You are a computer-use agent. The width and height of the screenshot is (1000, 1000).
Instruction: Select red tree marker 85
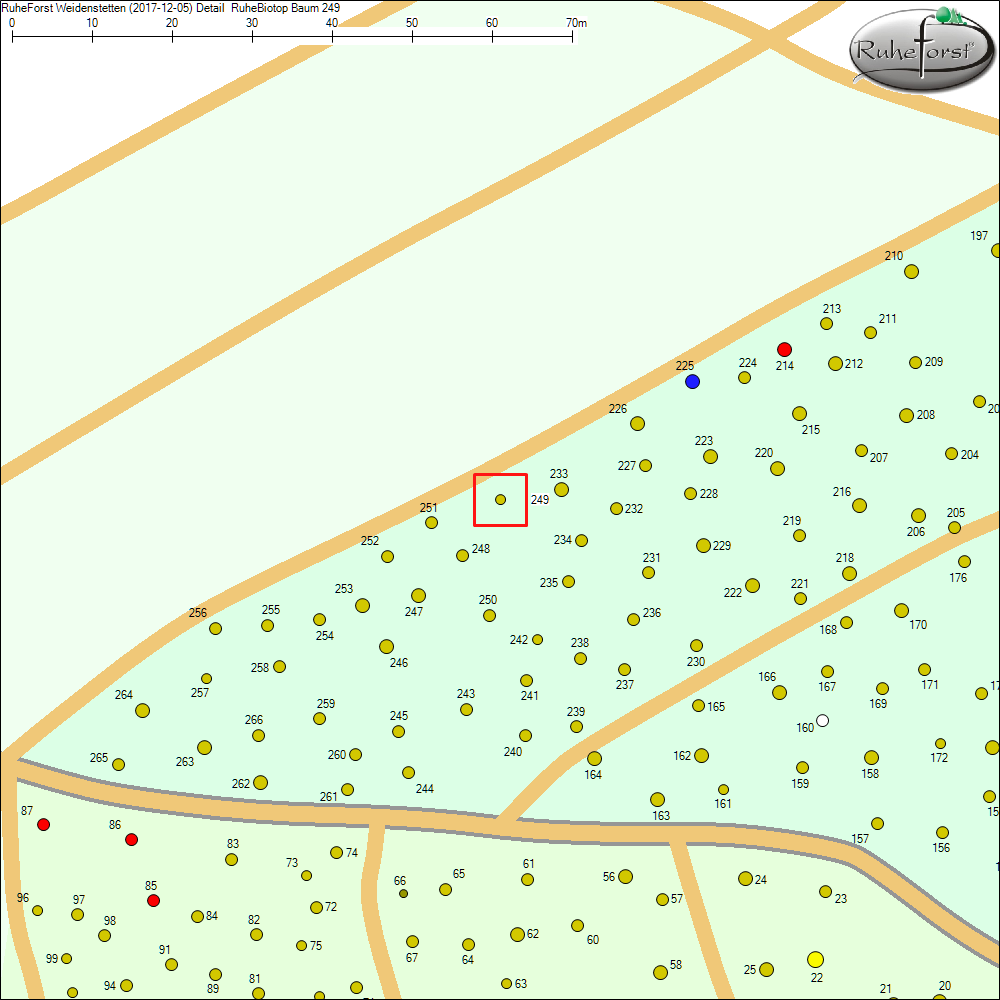(153, 901)
